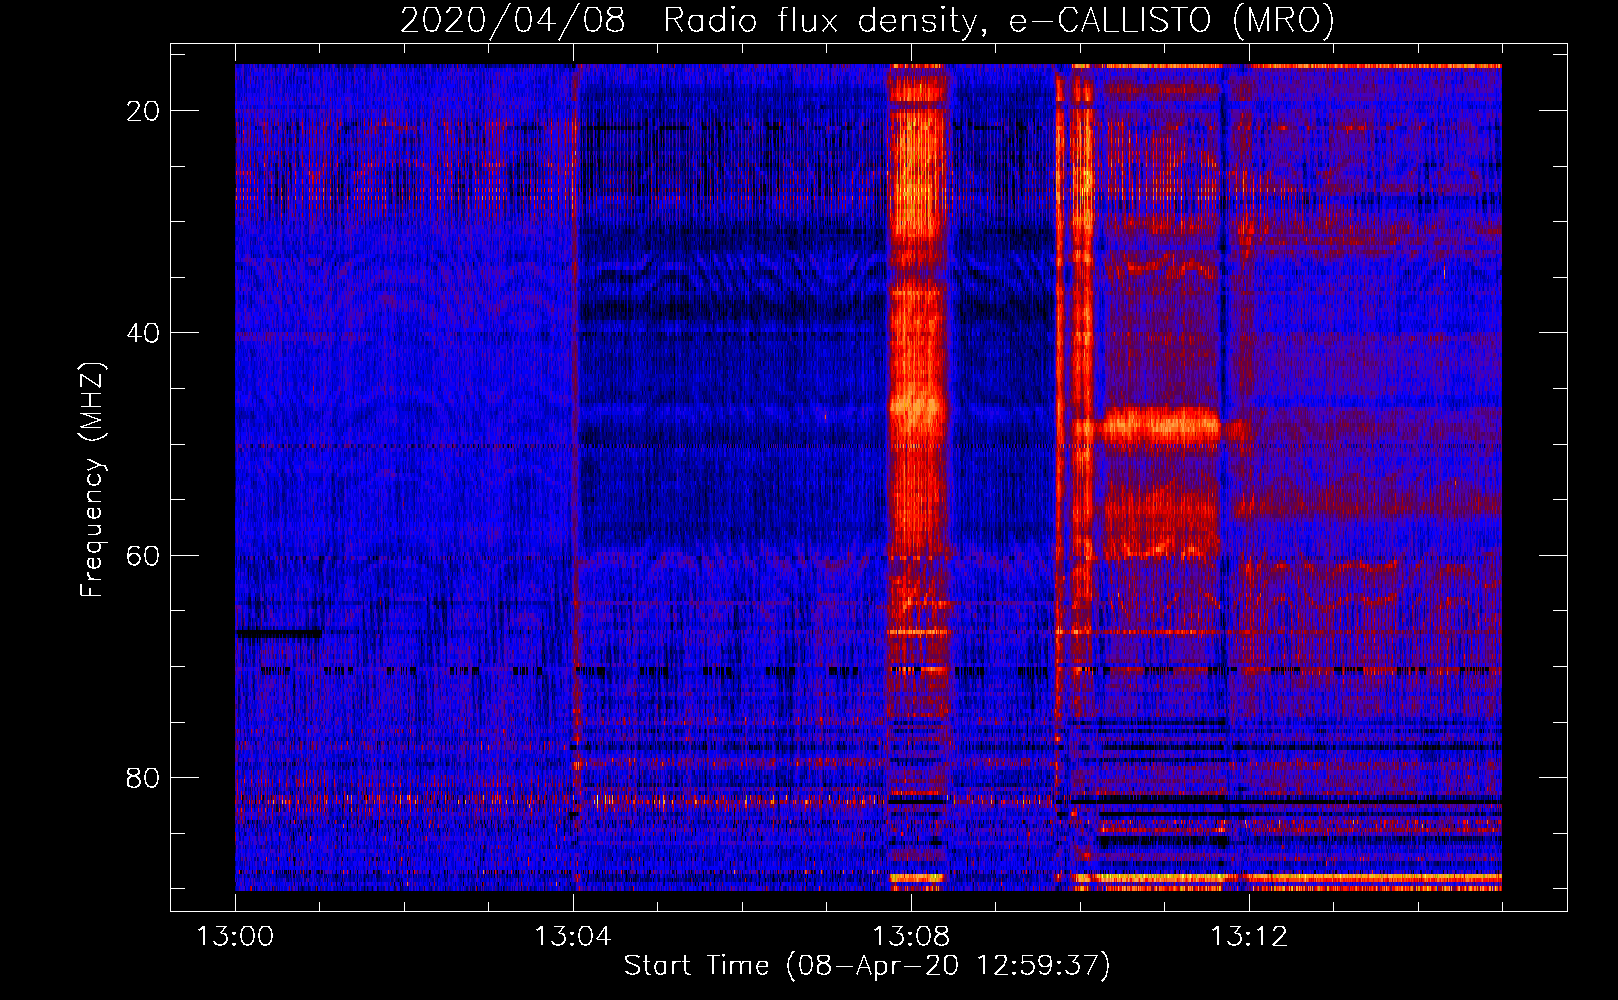The image size is (1618, 1000).
Task: Click the 80 MHz frequency tick label
Action: [143, 777]
